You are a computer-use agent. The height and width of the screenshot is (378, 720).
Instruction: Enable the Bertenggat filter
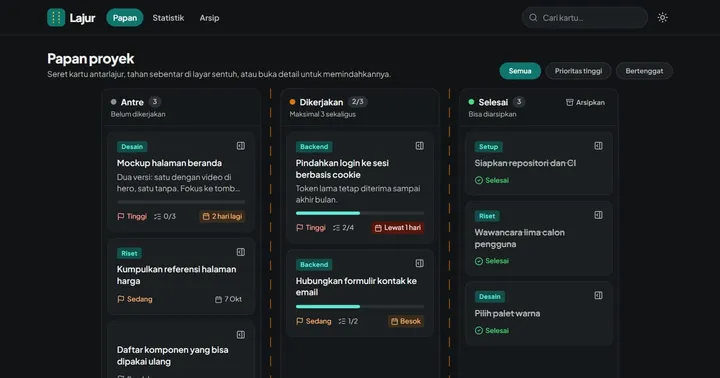(644, 71)
